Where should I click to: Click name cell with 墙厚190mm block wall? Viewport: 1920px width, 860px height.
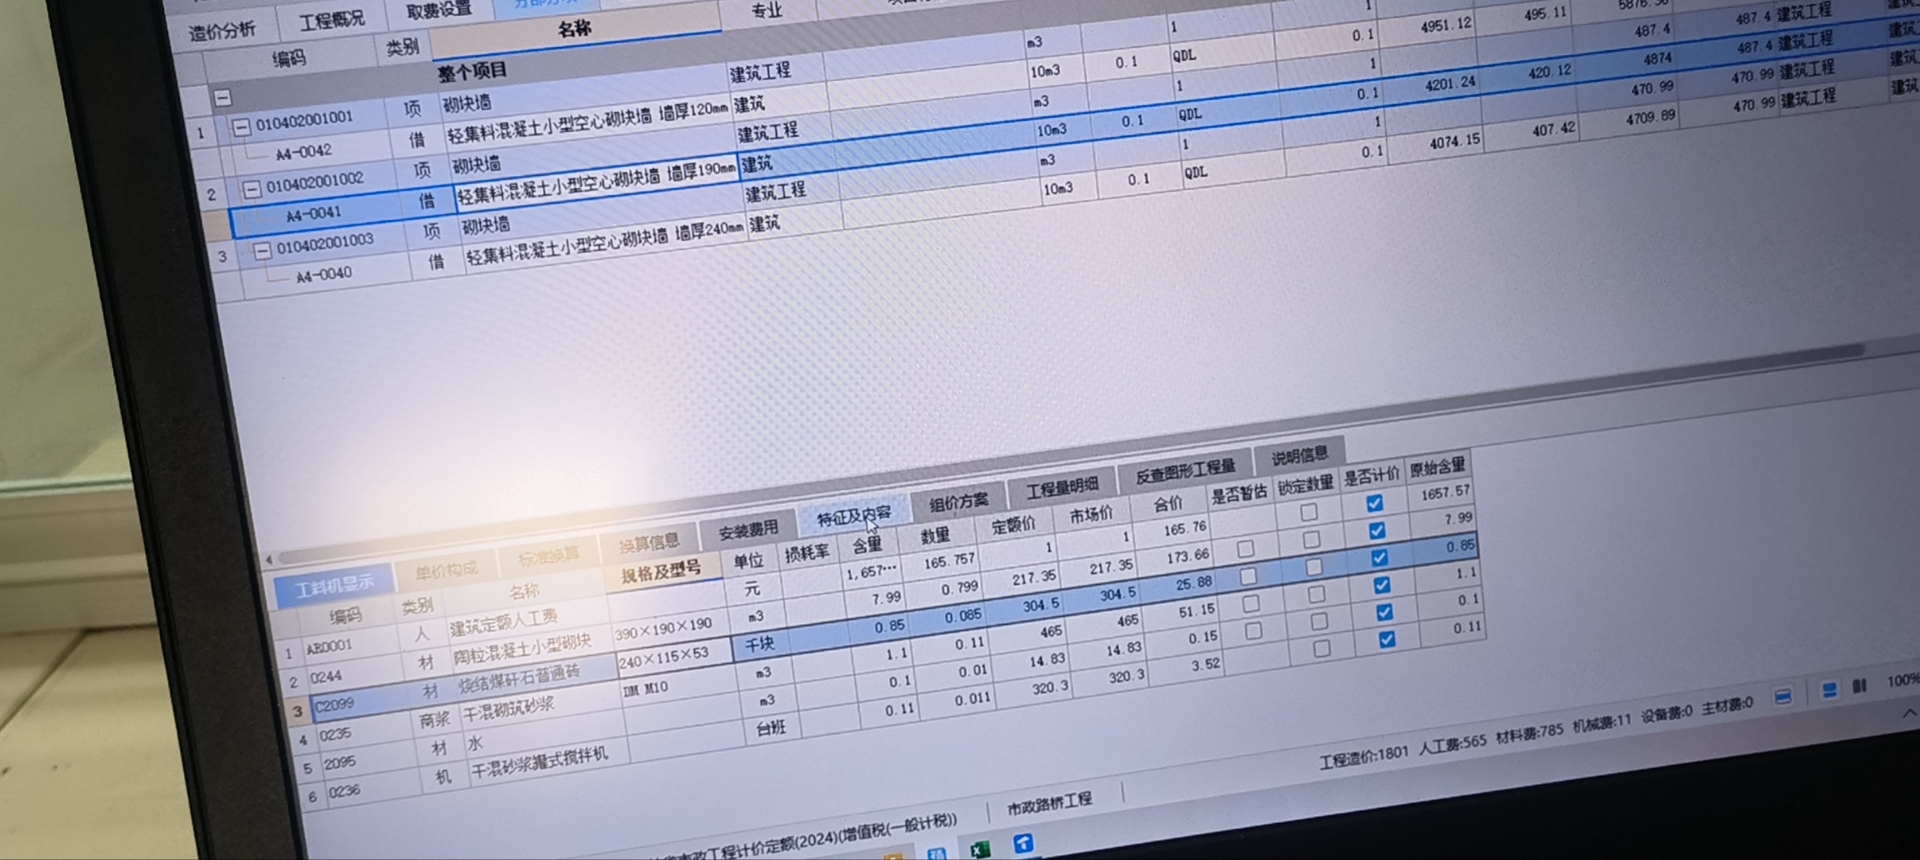(x=597, y=182)
